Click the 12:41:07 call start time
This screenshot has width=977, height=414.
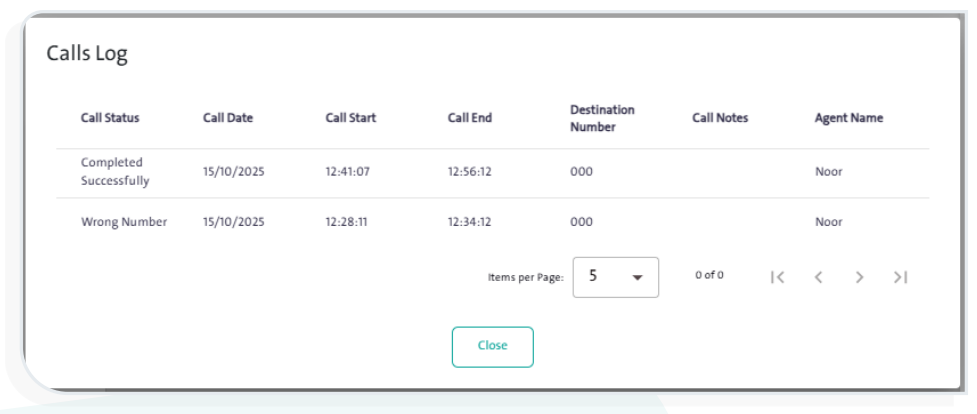(x=347, y=172)
